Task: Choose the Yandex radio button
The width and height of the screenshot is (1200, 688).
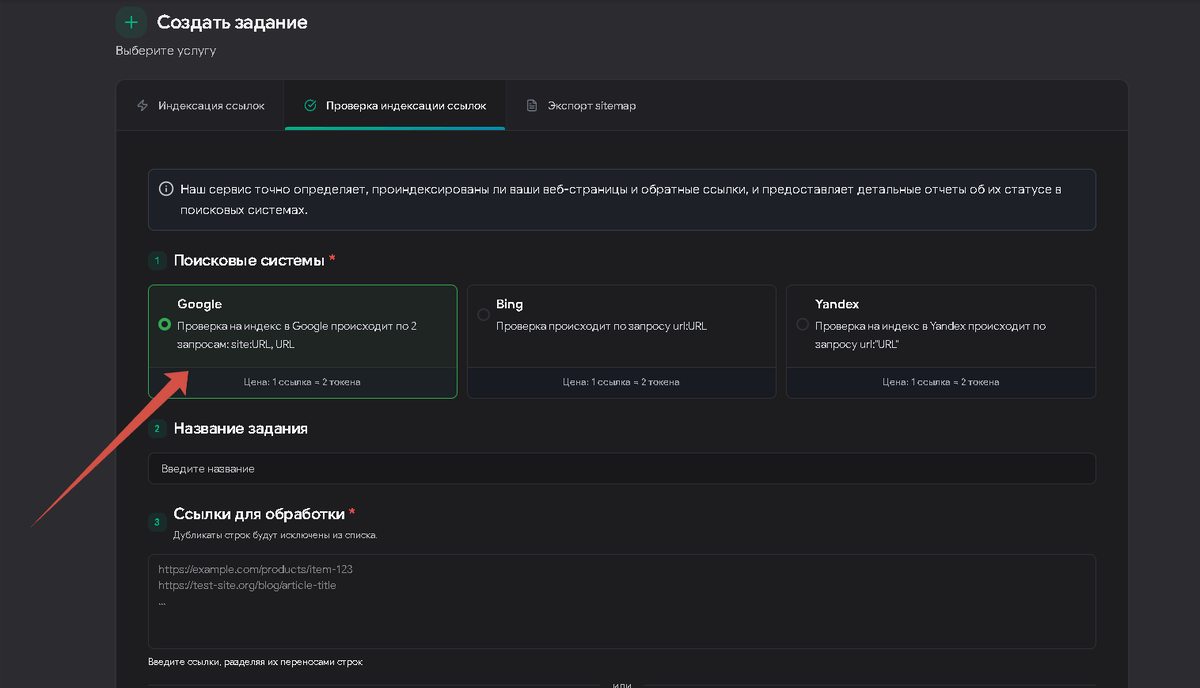Action: (x=803, y=325)
